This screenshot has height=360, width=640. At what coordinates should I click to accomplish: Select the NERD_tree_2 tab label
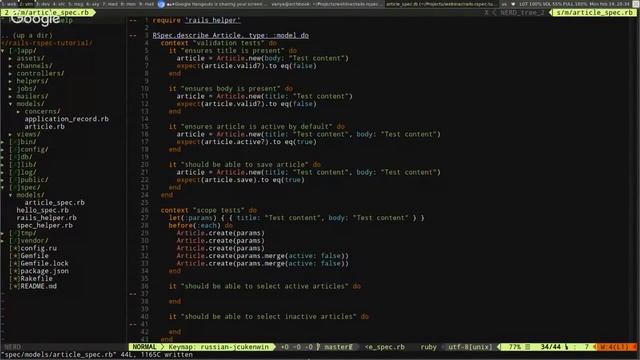point(522,12)
